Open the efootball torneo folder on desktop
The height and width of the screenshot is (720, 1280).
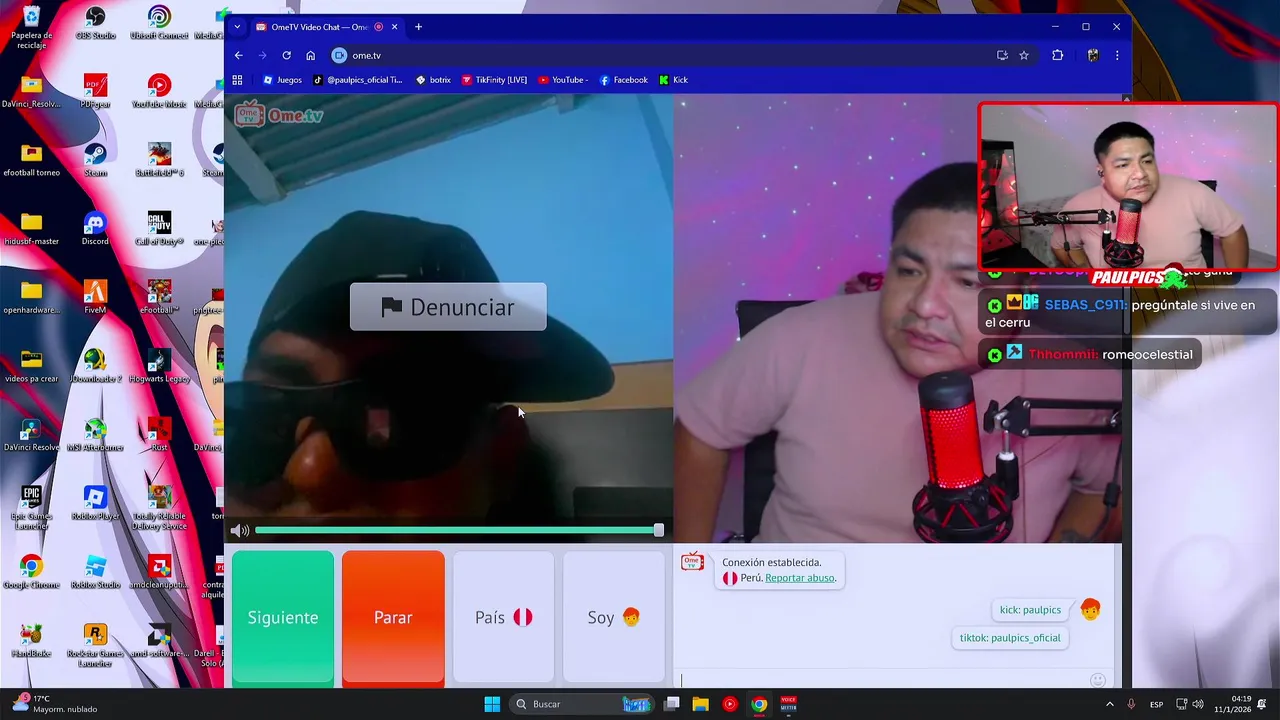point(31,160)
